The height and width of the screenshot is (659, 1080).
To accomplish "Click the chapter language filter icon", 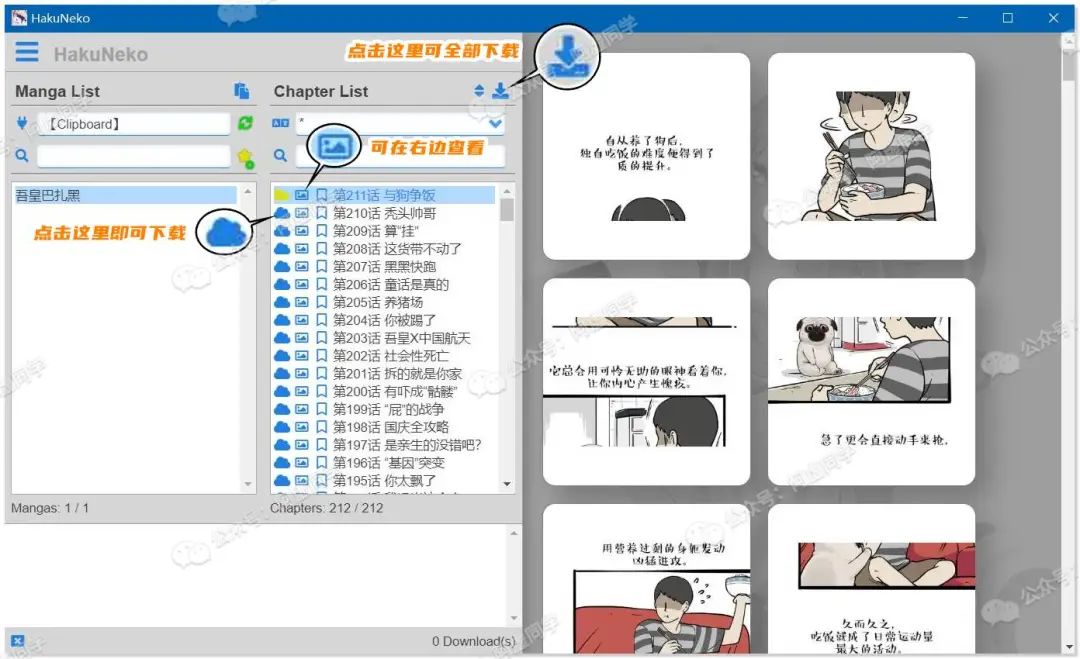I will (280, 123).
